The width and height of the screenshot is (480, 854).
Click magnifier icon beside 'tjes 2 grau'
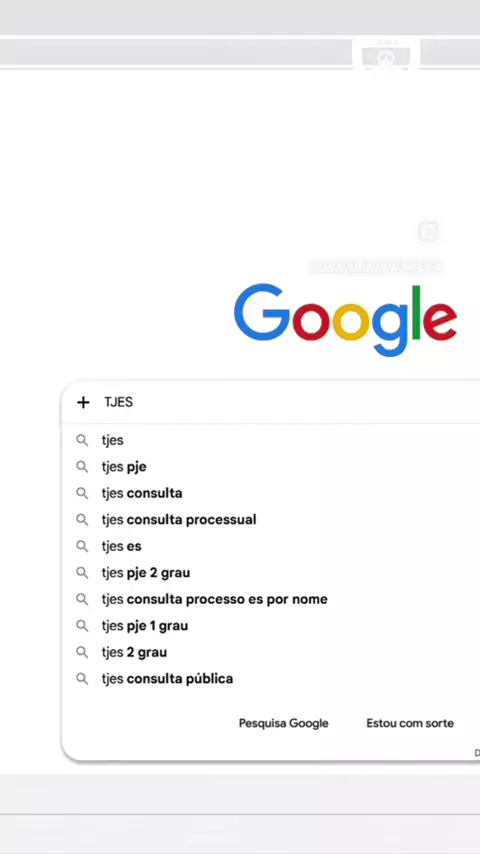tap(82, 652)
